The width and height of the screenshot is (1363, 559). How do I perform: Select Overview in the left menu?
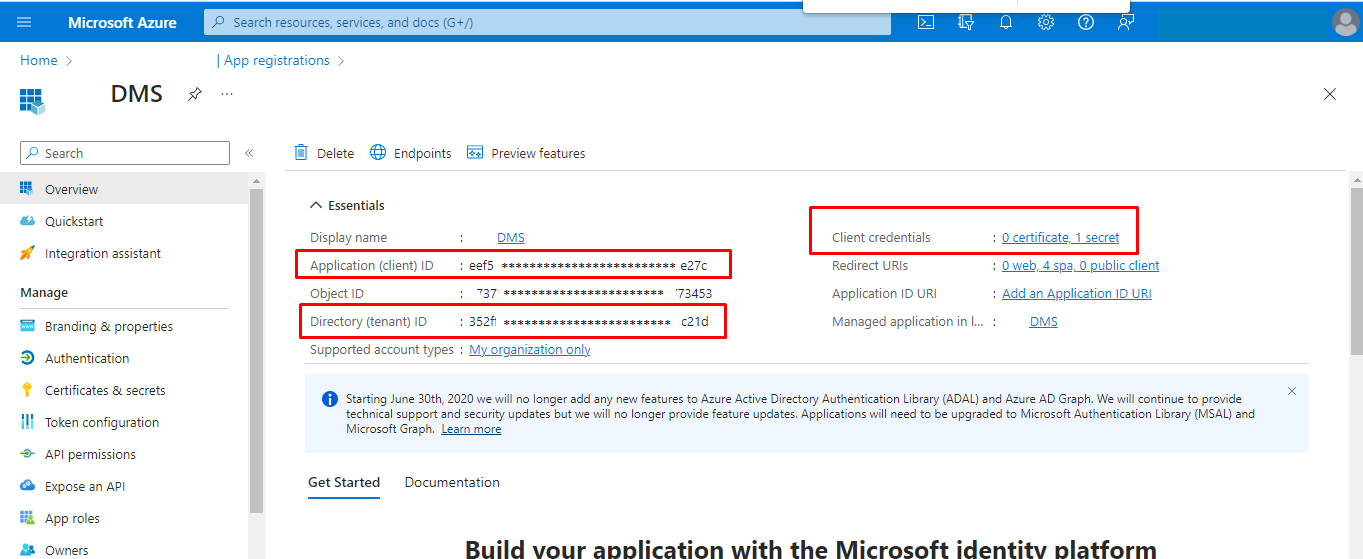click(x=124, y=189)
